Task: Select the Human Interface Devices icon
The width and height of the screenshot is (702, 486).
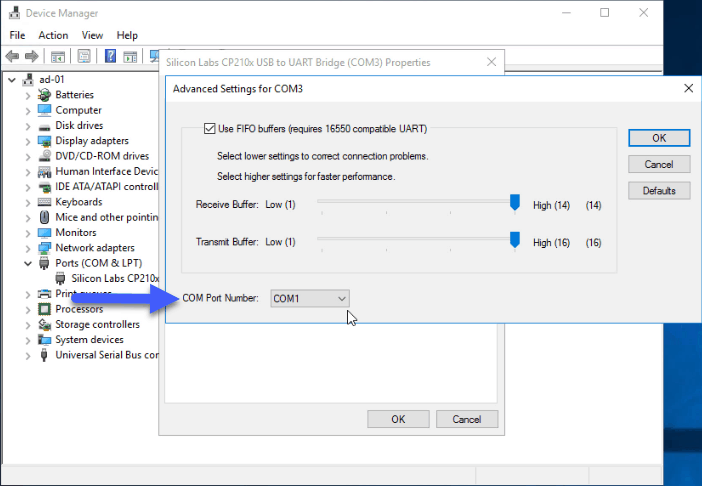Action: click(x=44, y=171)
